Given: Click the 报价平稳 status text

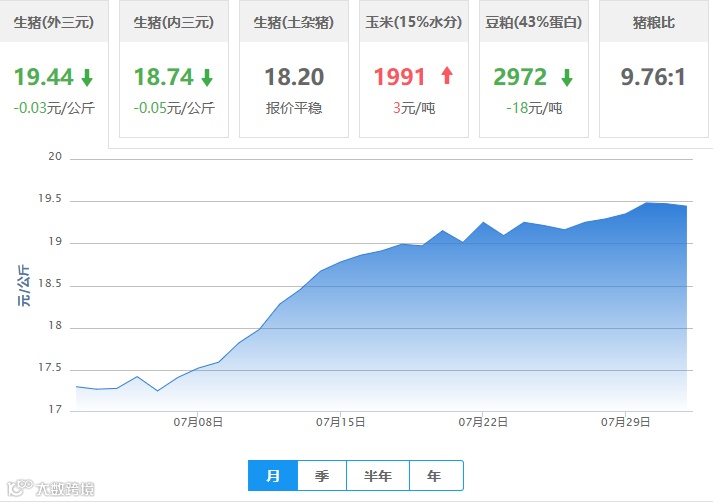Looking at the screenshot, I should coord(294,108).
